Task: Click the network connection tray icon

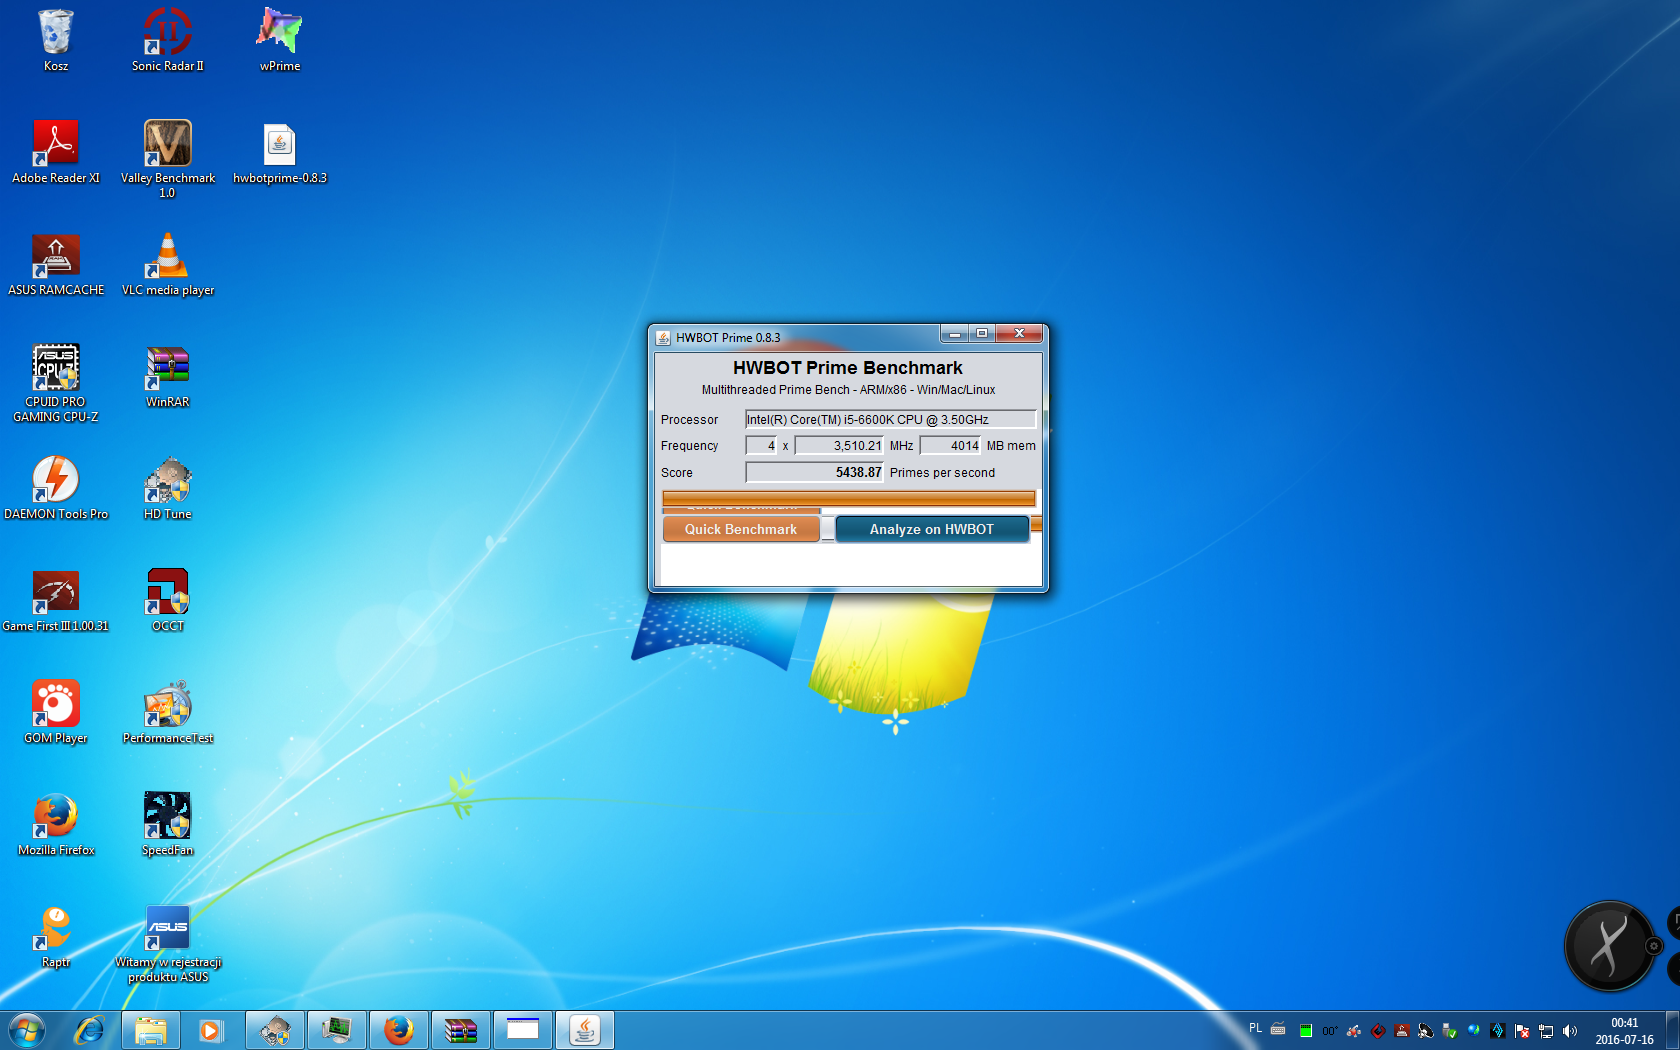Action: (1546, 1031)
